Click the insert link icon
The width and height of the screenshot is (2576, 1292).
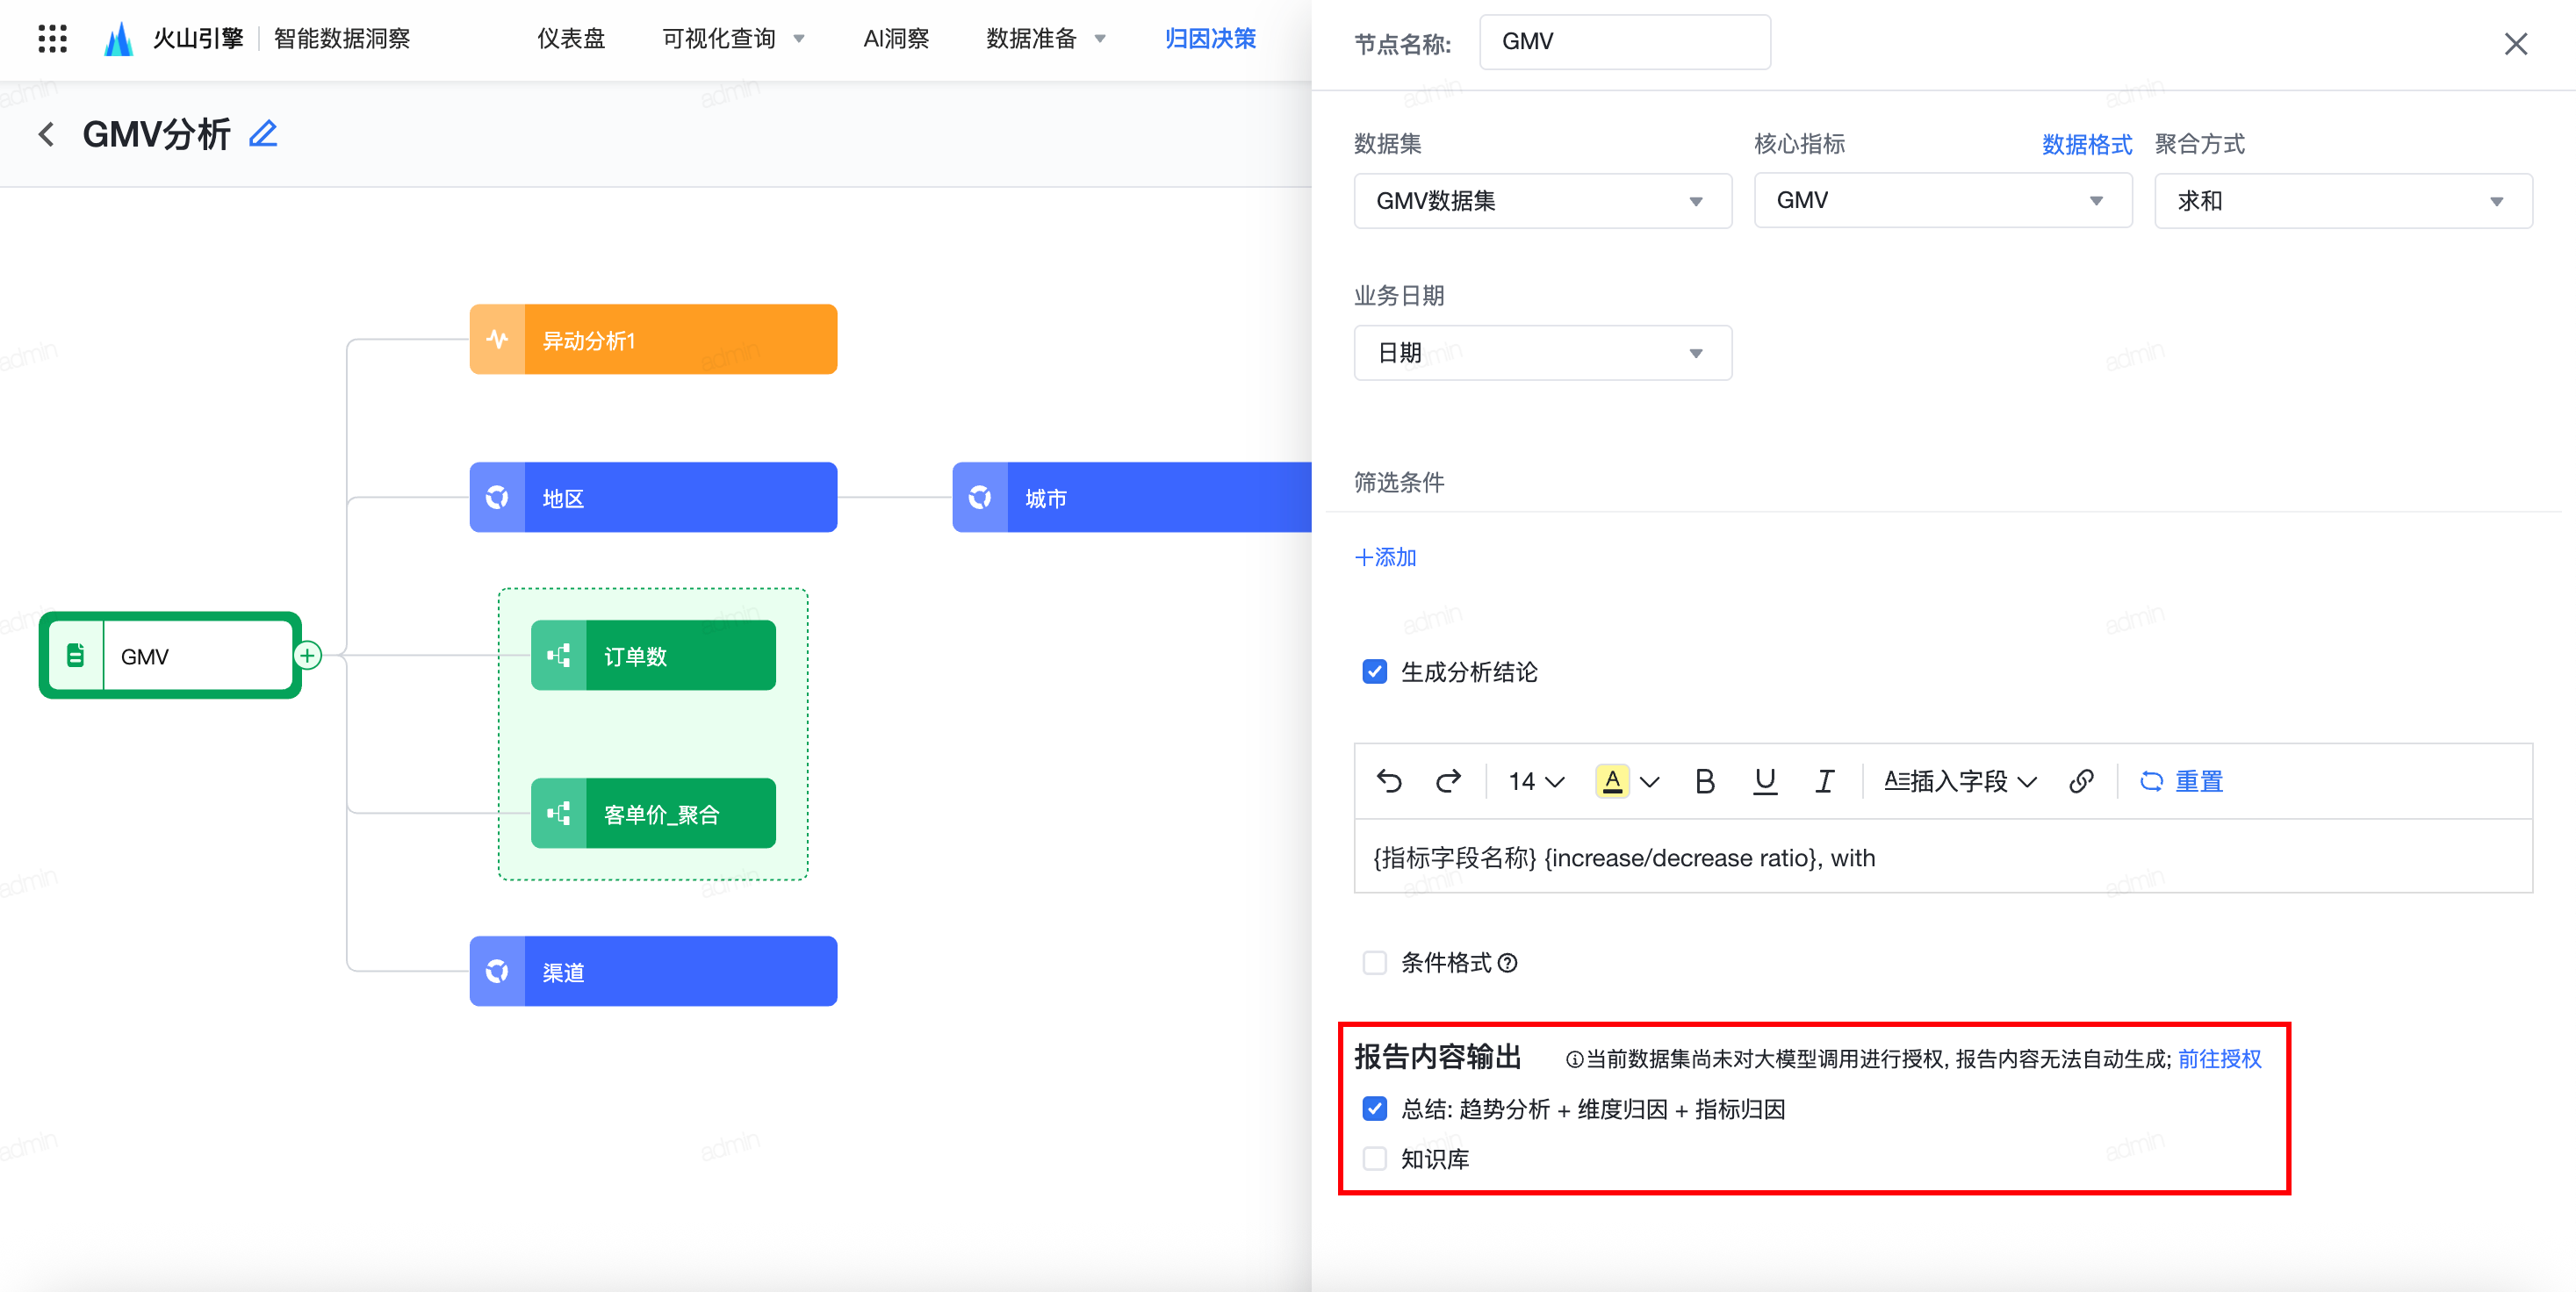[2081, 781]
